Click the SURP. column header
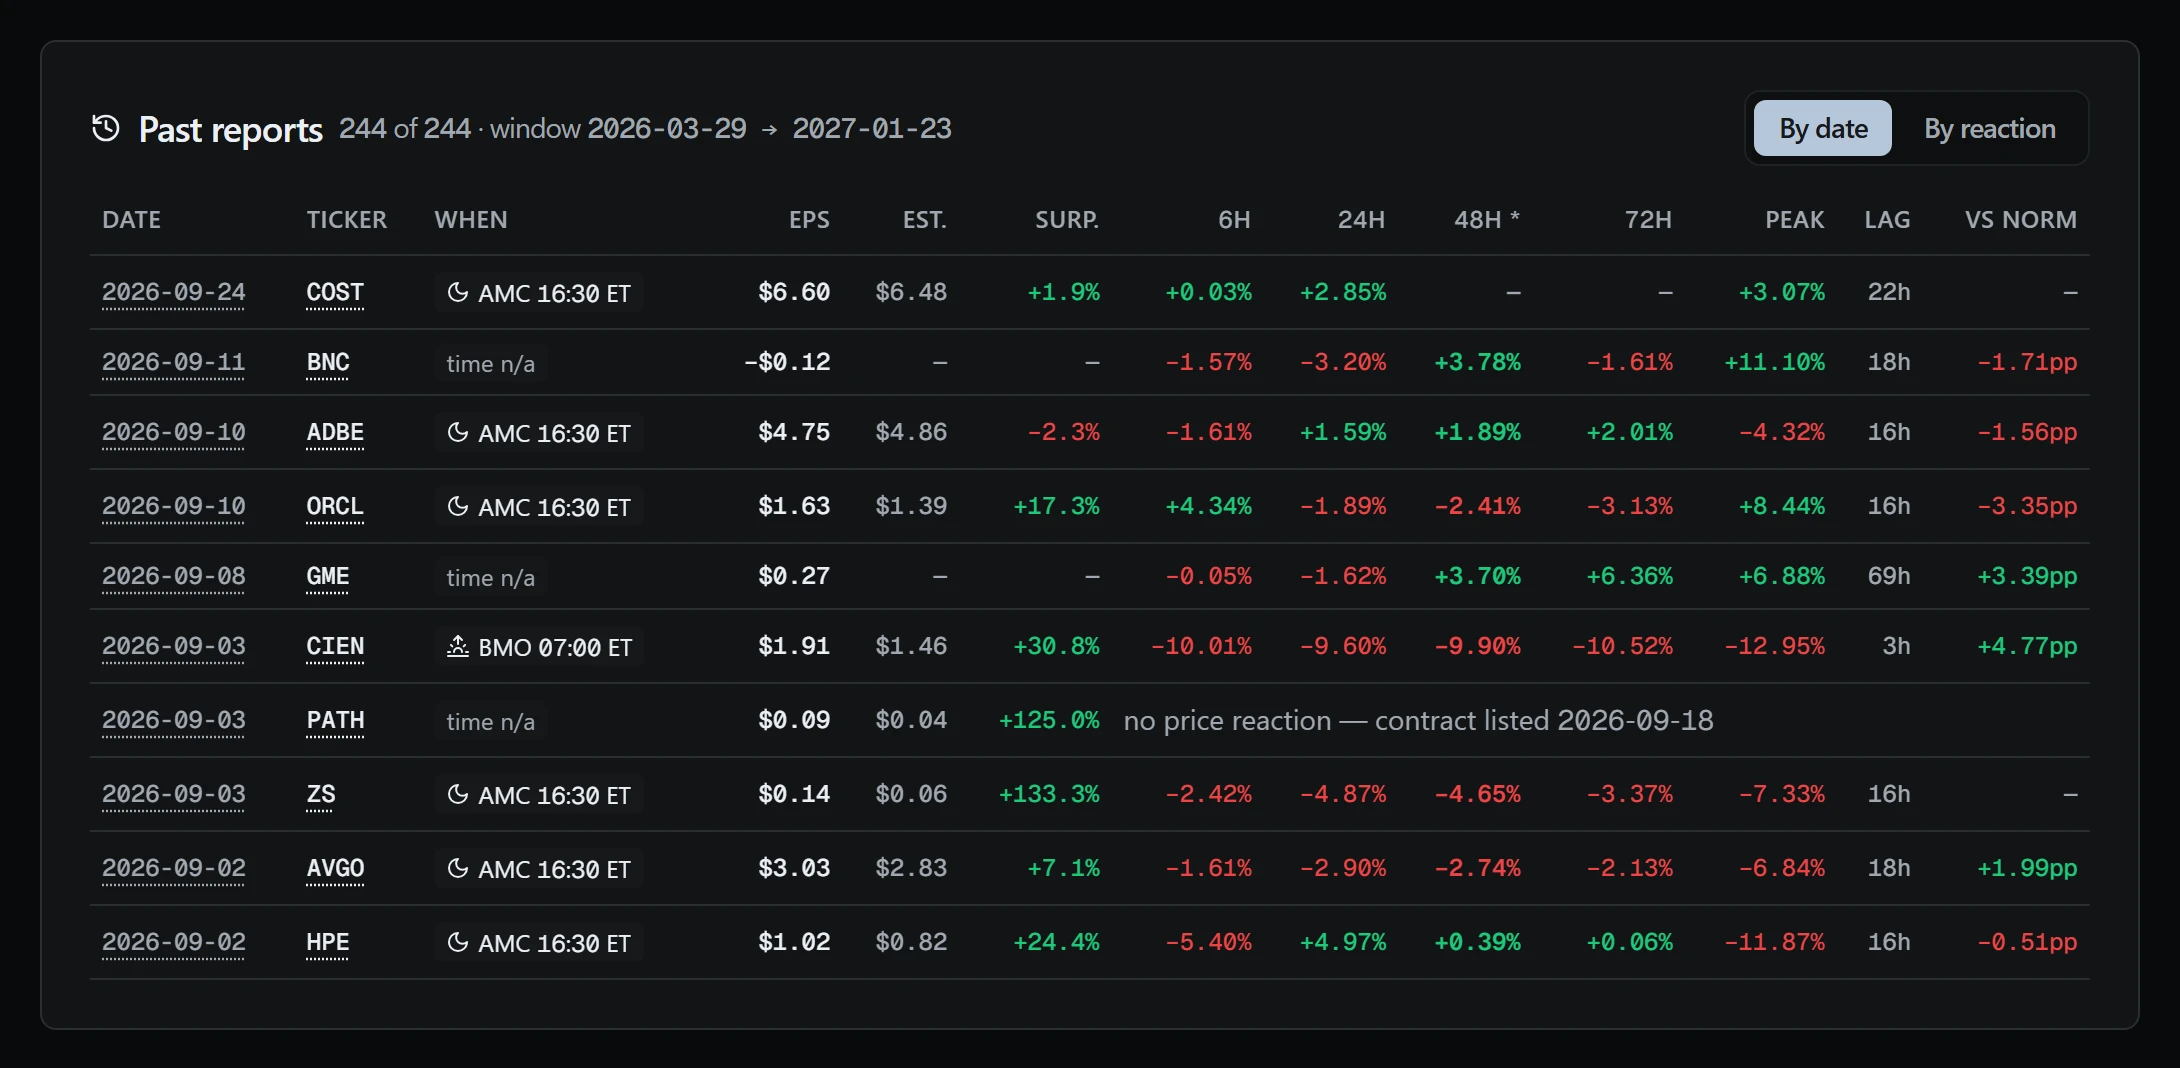Image resolution: width=2180 pixels, height=1068 pixels. (x=1067, y=220)
